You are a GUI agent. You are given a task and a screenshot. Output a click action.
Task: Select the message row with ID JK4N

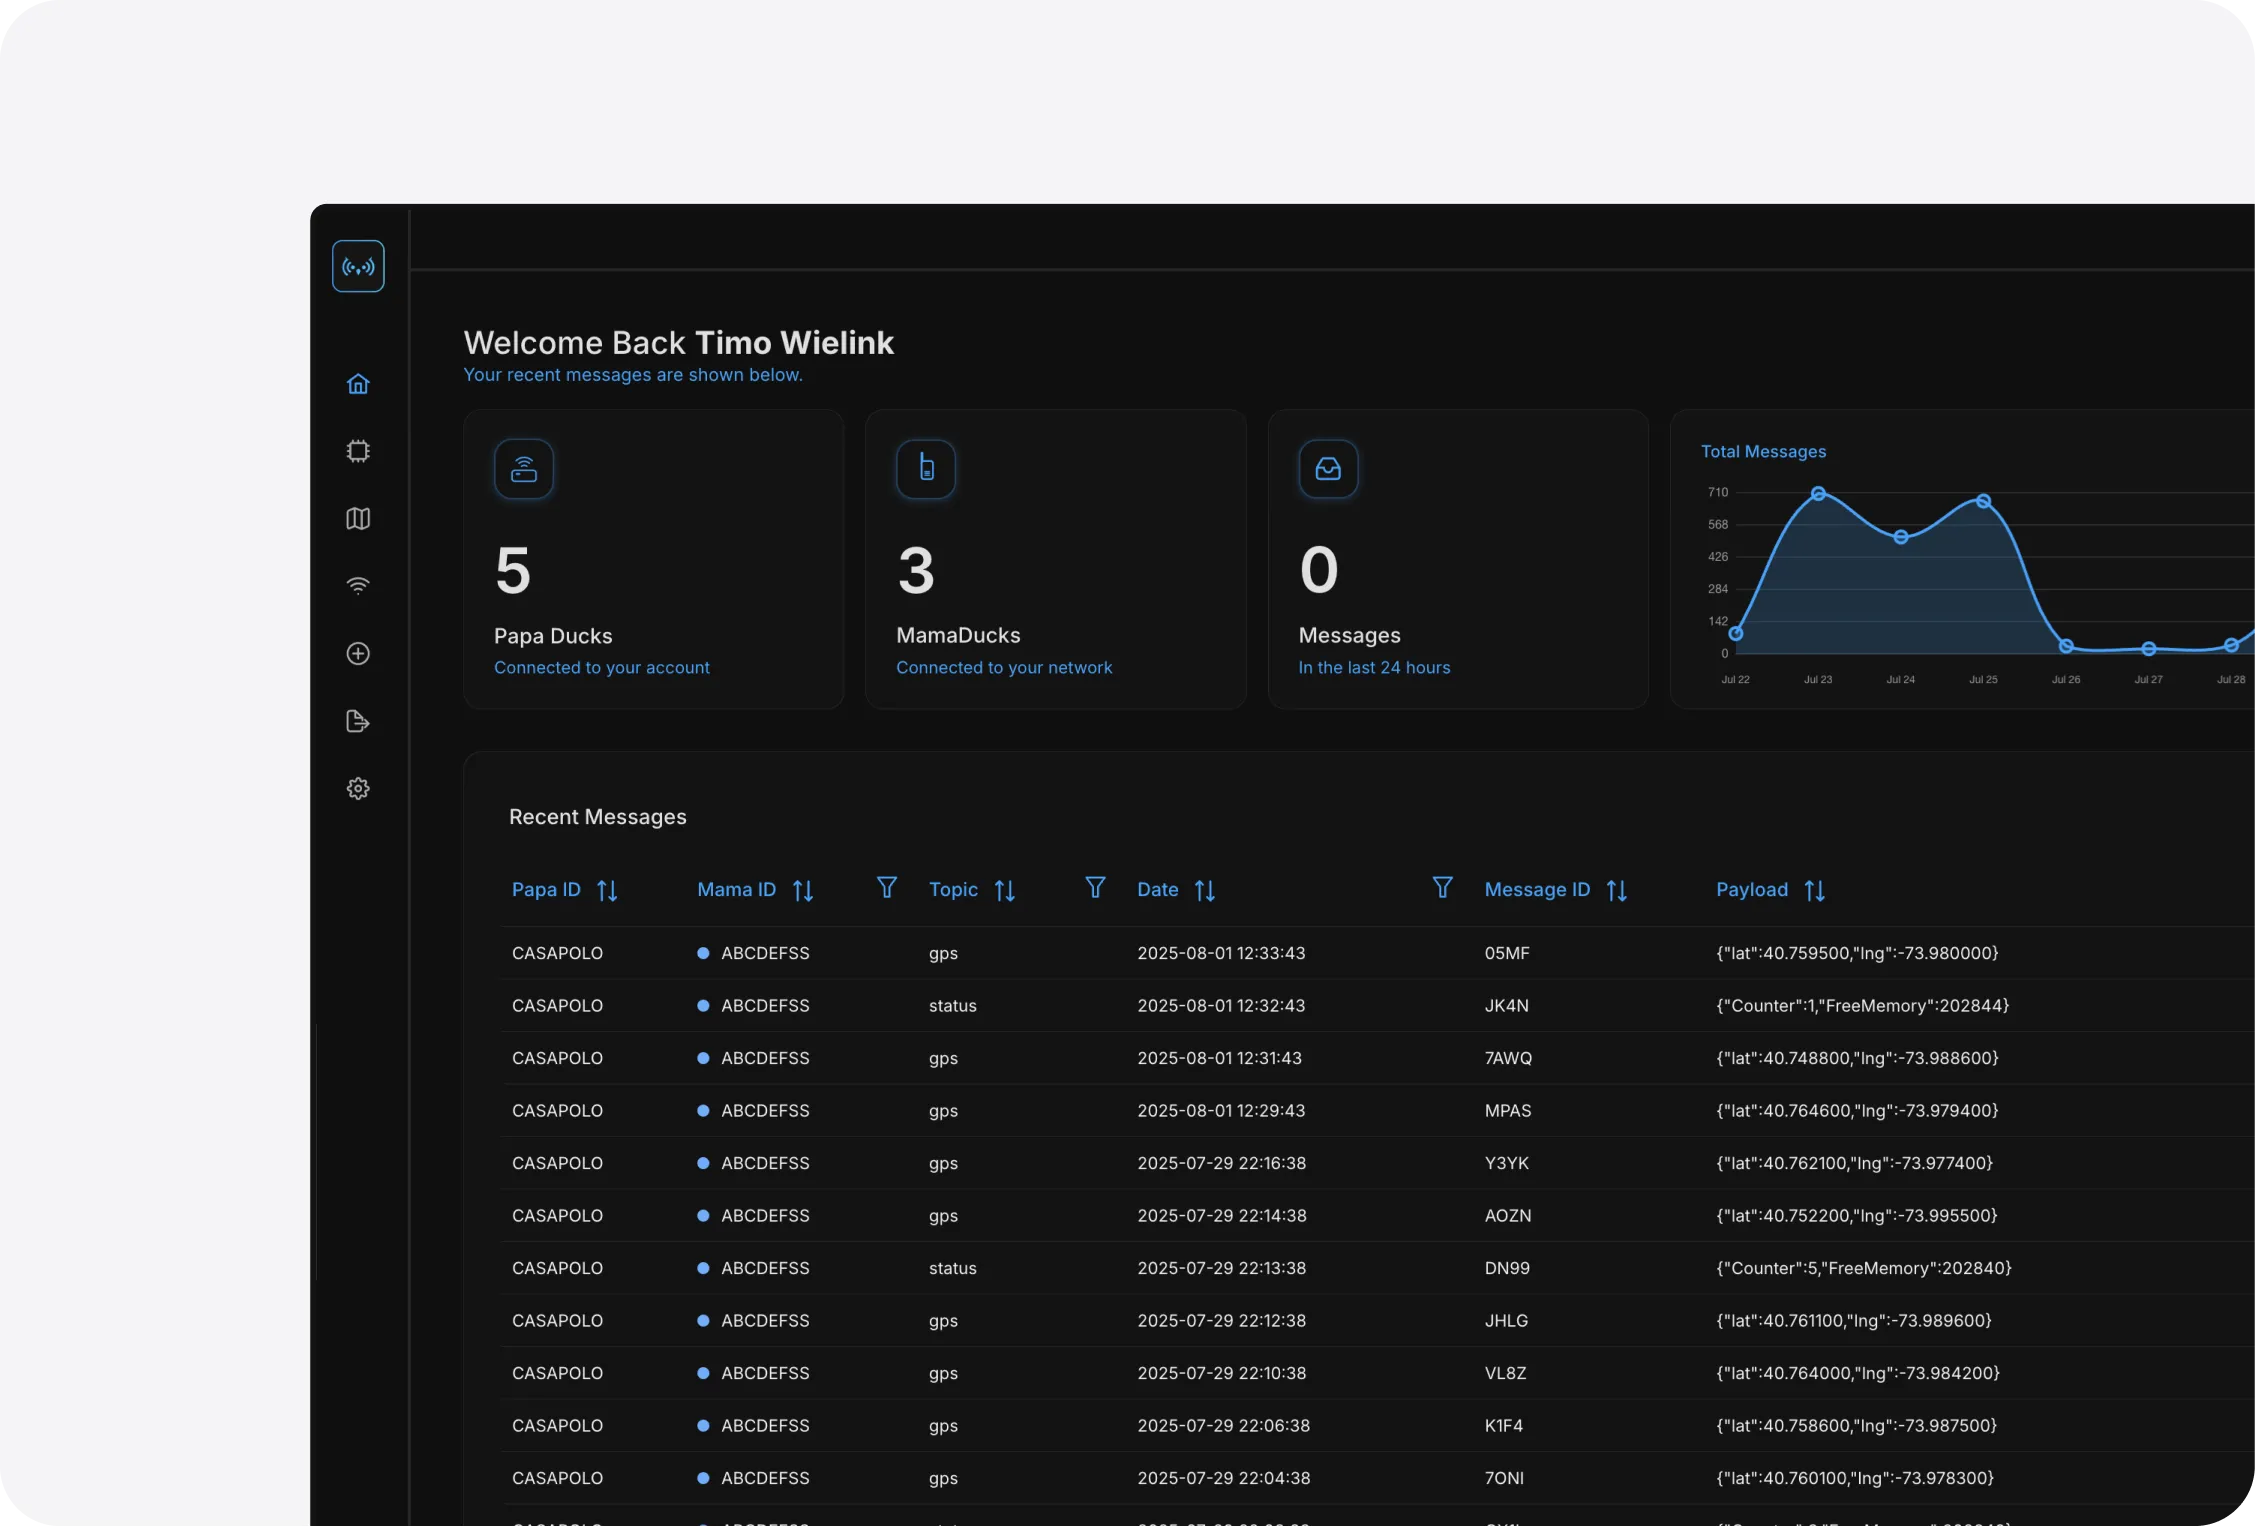pos(1506,1005)
